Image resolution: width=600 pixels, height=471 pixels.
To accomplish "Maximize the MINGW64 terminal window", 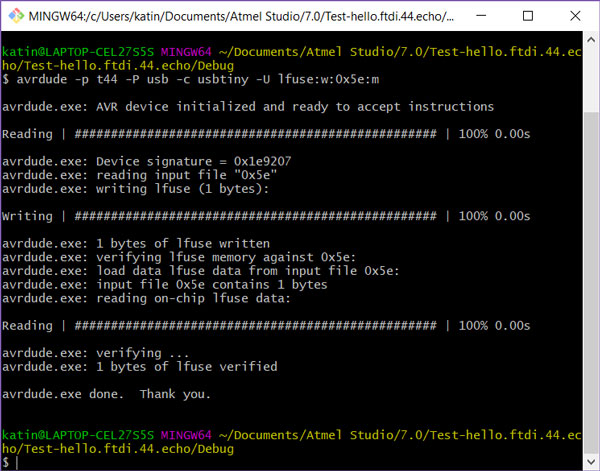I will pos(528,16).
